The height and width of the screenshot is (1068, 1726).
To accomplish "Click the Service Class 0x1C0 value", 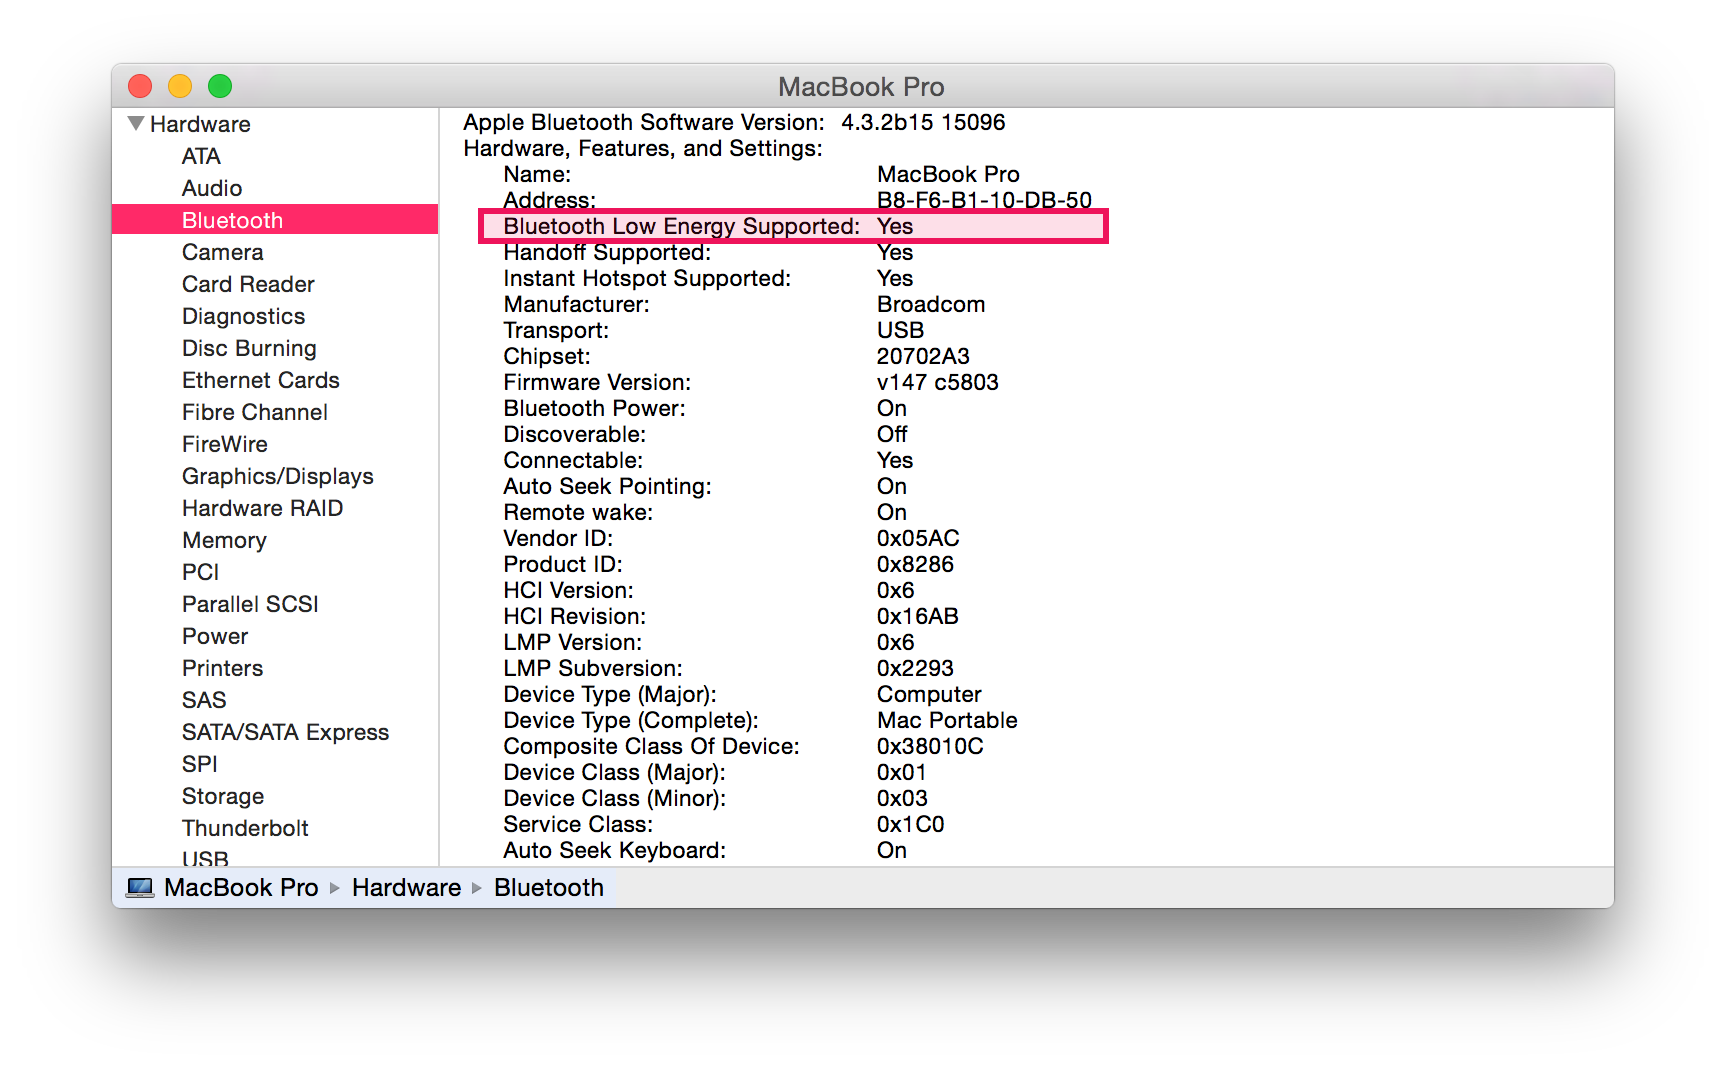I will click(910, 824).
